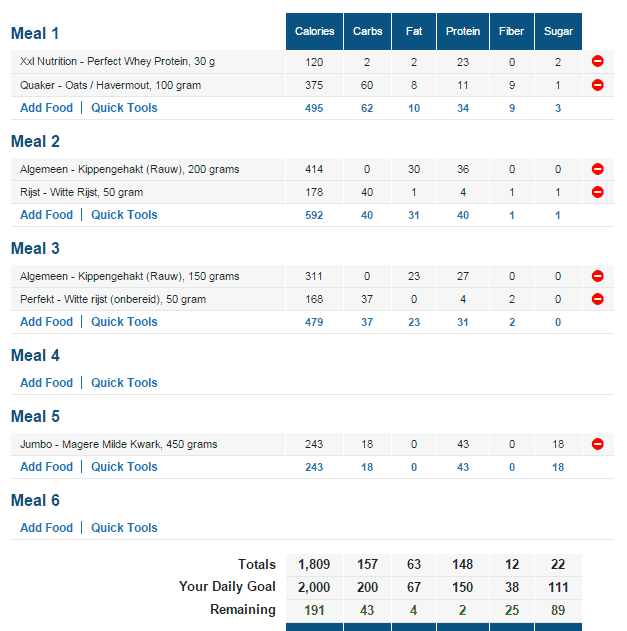Viewport: 627px width, 631px height.
Task: Click Add Food under Meal 1
Action: pyautogui.click(x=46, y=108)
